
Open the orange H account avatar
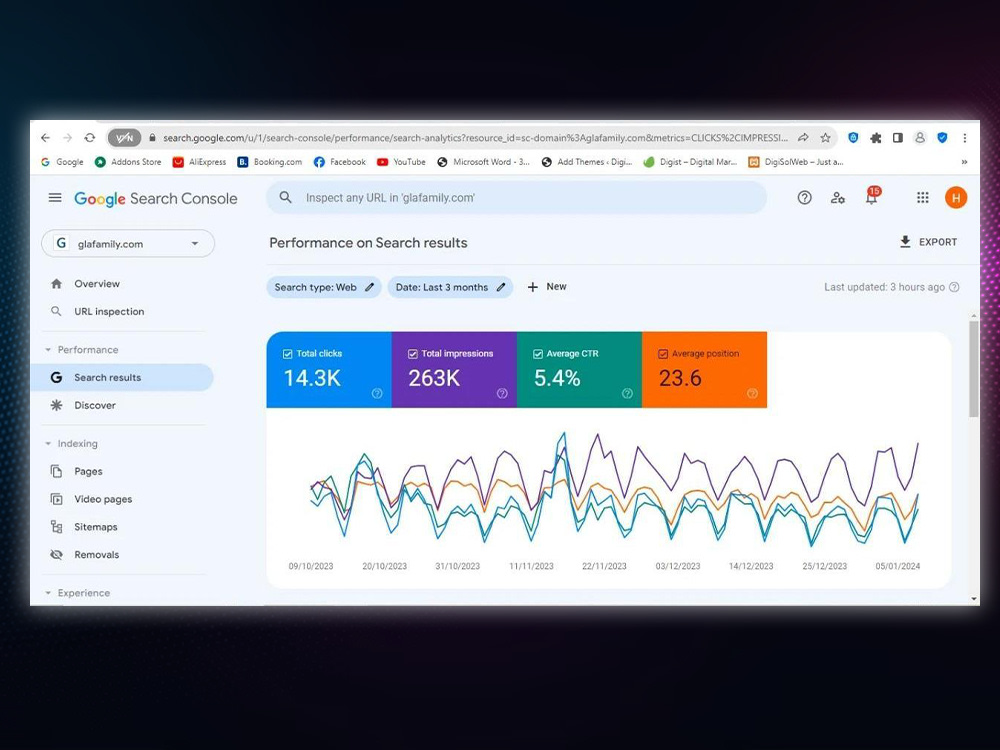pyautogui.click(x=955, y=198)
